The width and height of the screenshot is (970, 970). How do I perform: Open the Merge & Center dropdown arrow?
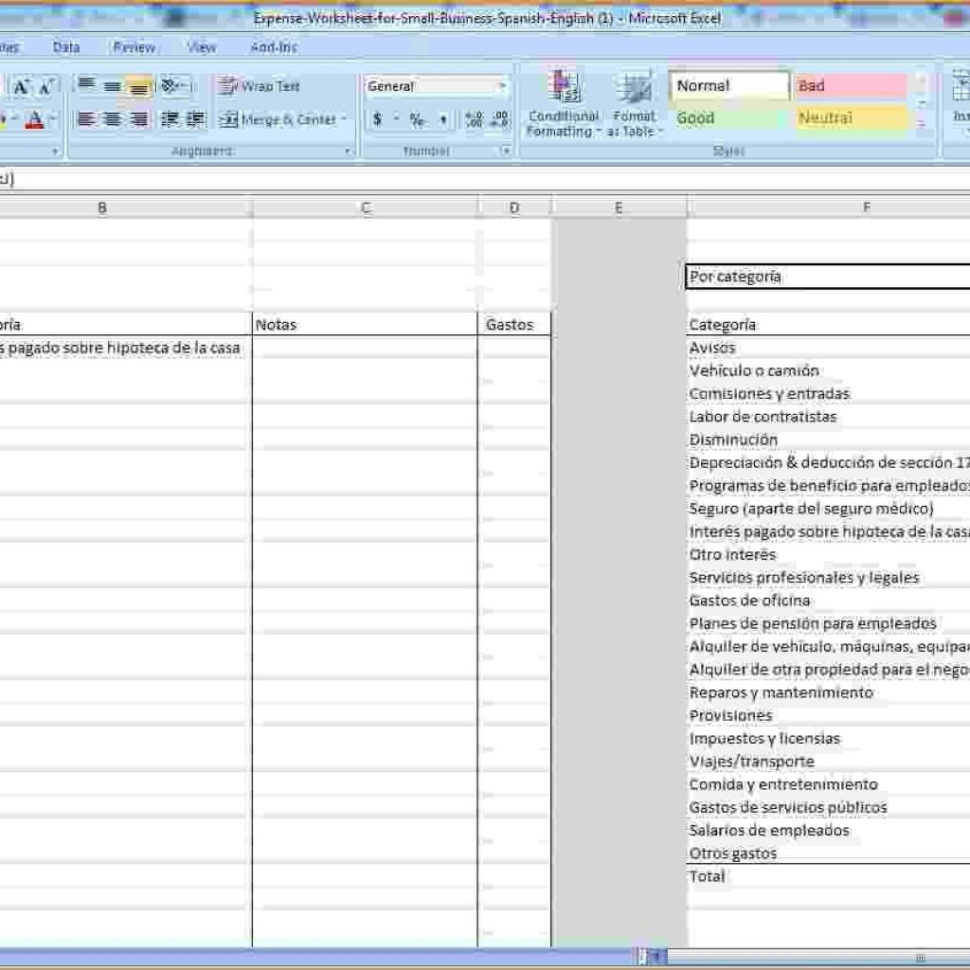pos(341,119)
